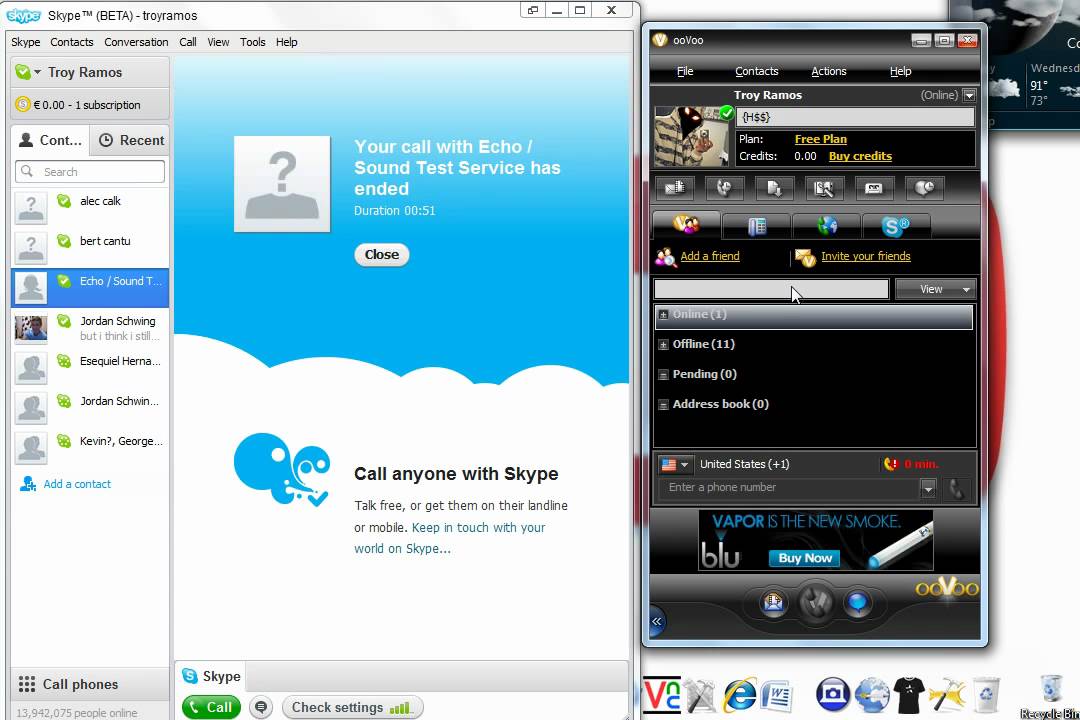This screenshot has width=1080, height=720.
Task: Click the voicemail cassette icon in ooVoo toolbar
Action: [x=873, y=187]
